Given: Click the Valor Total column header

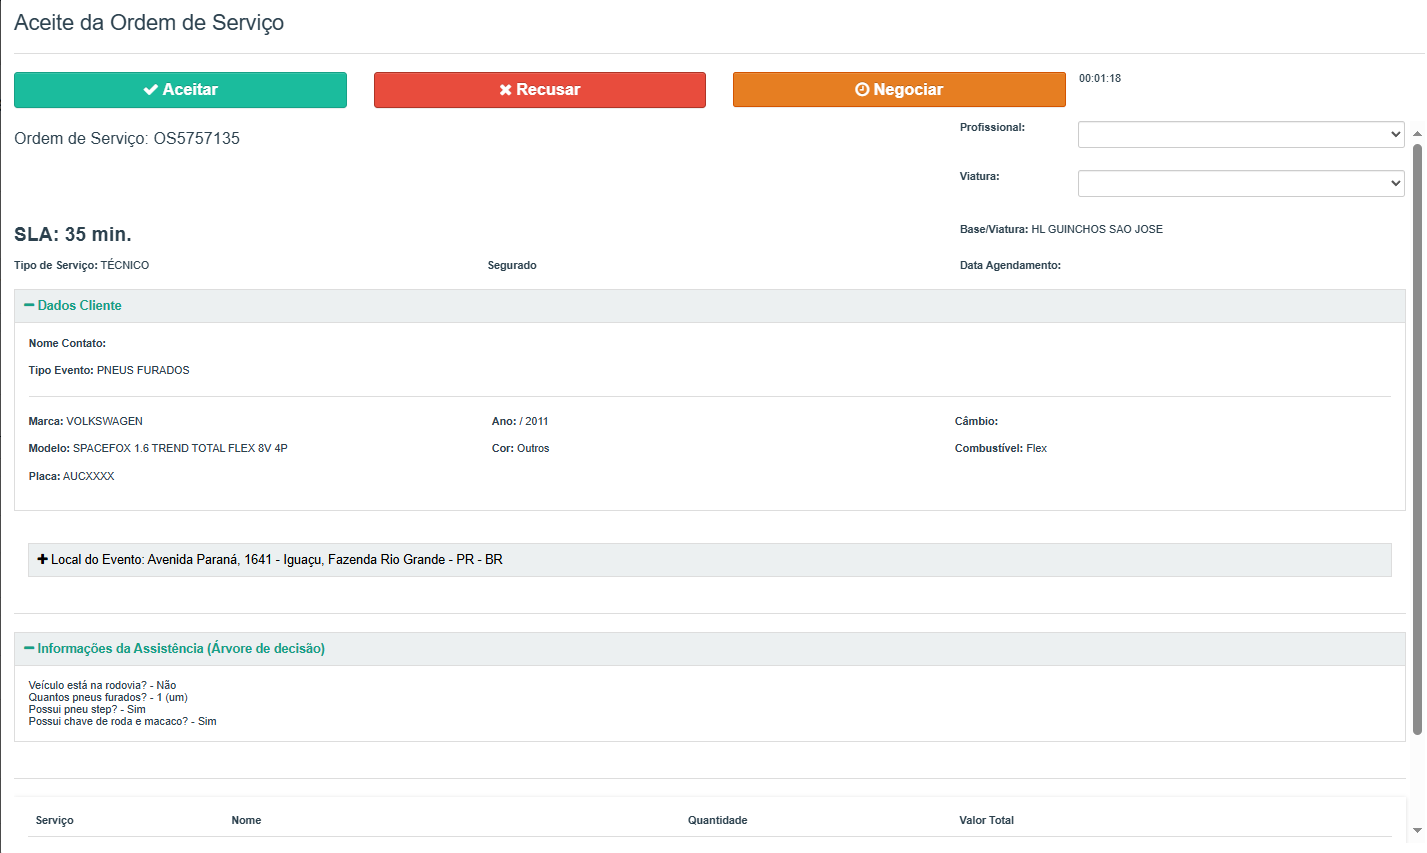Looking at the screenshot, I should (x=986, y=821).
